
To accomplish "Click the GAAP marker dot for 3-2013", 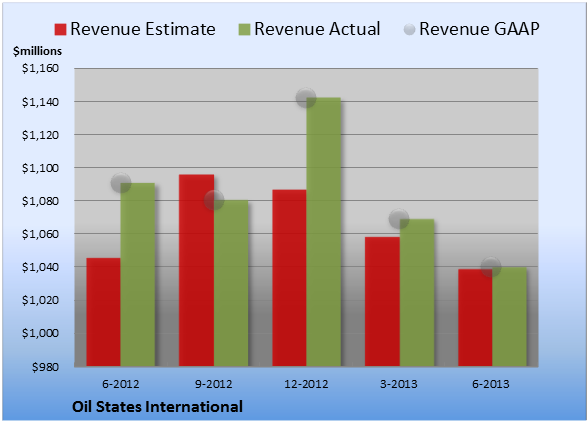I will pos(399,219).
